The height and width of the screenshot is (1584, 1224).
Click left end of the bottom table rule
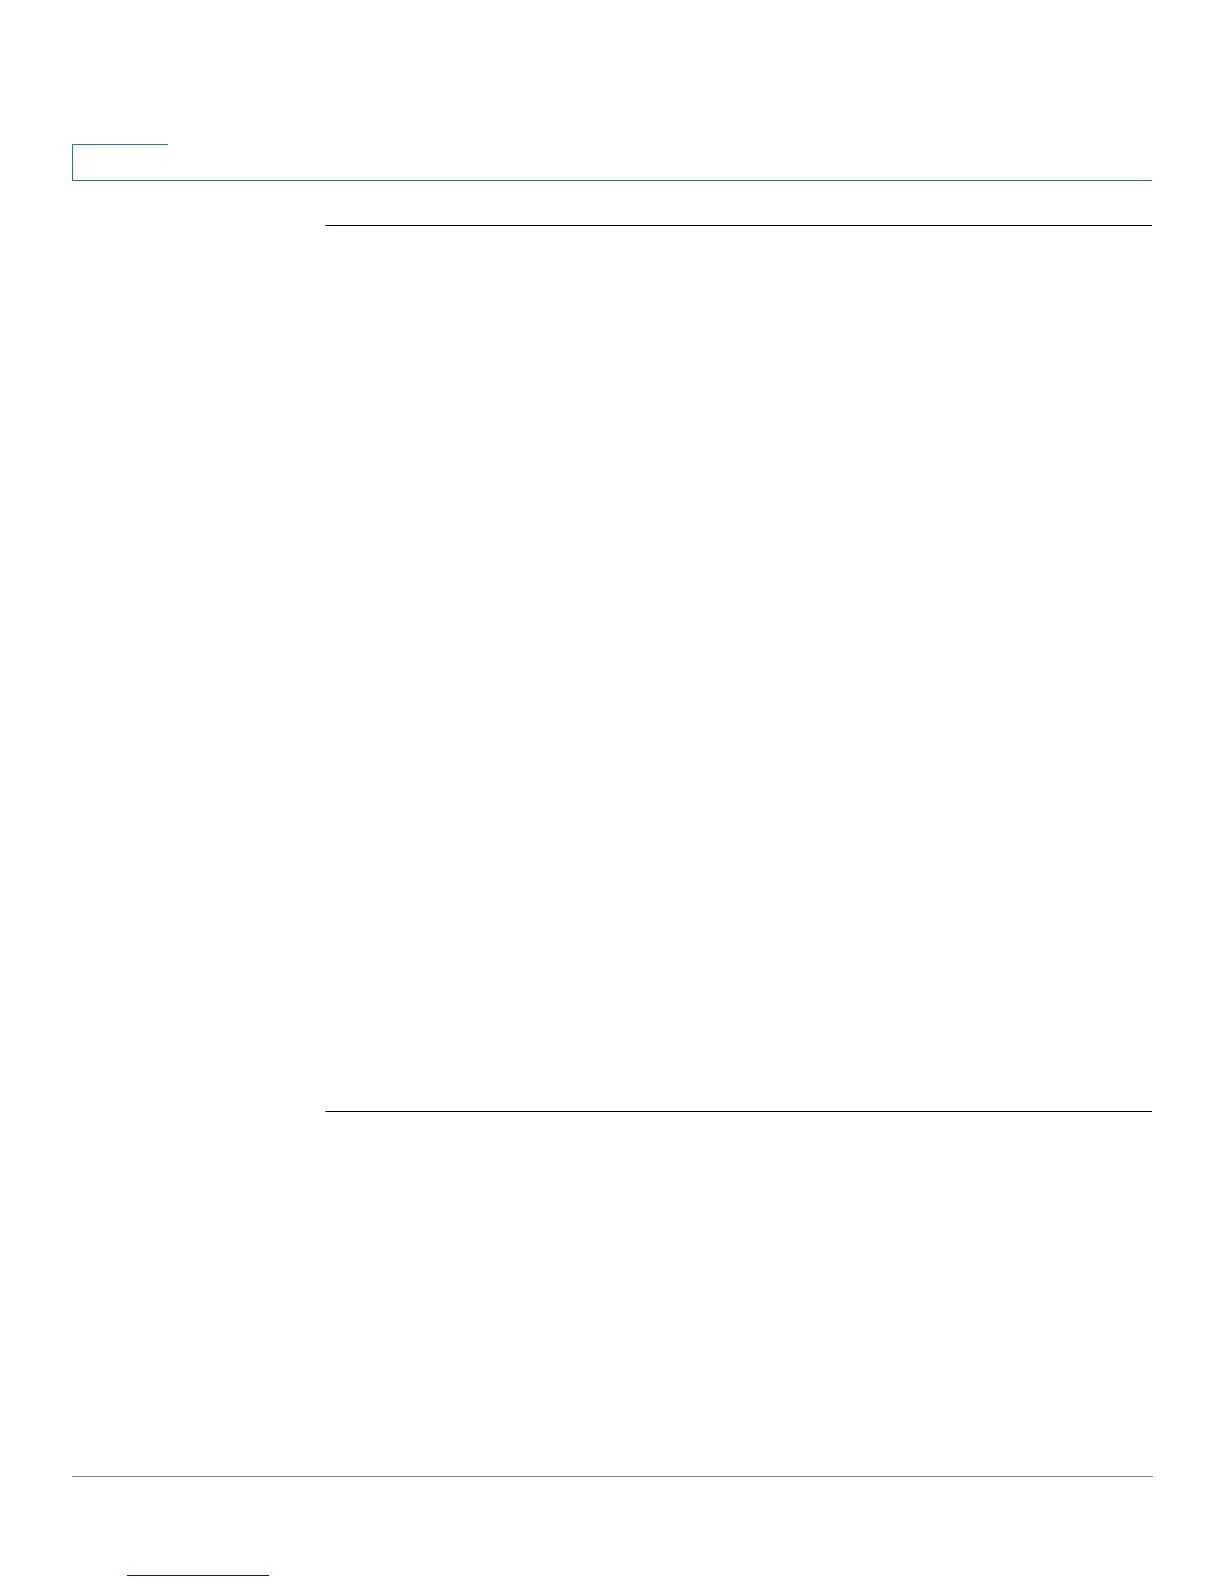(x=329, y=1111)
